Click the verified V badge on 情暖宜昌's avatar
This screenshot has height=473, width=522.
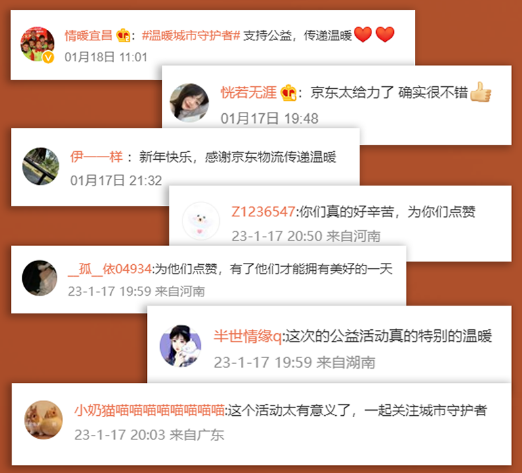click(x=49, y=57)
